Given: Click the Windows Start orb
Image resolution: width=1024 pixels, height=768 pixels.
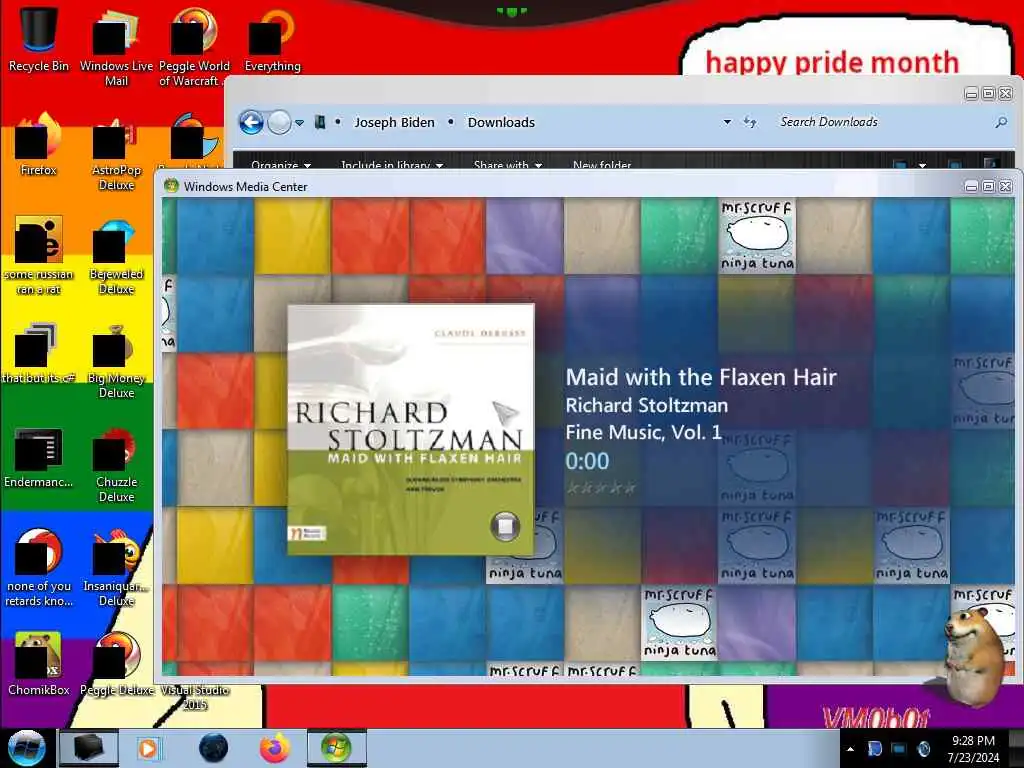Looking at the screenshot, I should pos(26,748).
